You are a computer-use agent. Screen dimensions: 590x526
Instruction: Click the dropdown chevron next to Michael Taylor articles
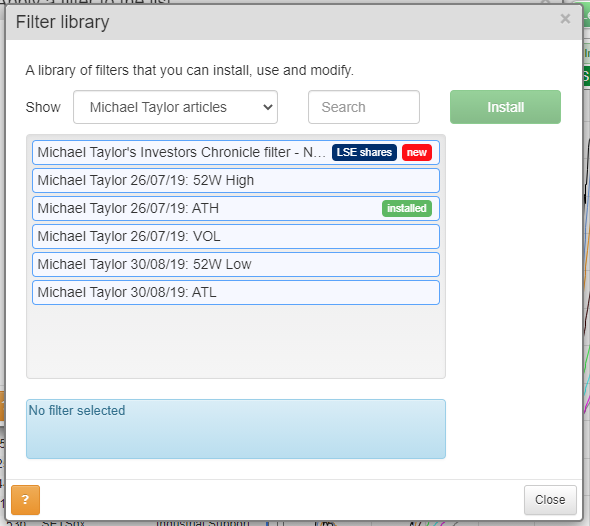point(268,107)
